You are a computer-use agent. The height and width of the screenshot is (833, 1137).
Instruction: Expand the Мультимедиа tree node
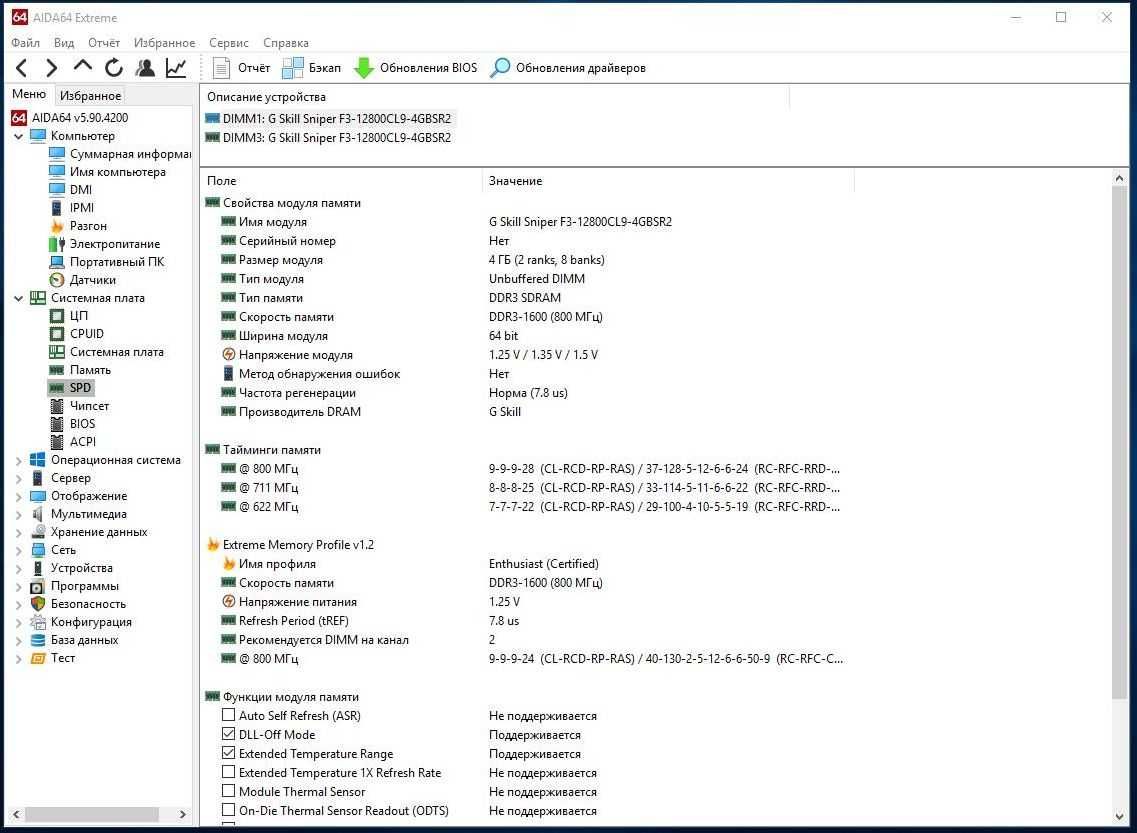coord(19,515)
